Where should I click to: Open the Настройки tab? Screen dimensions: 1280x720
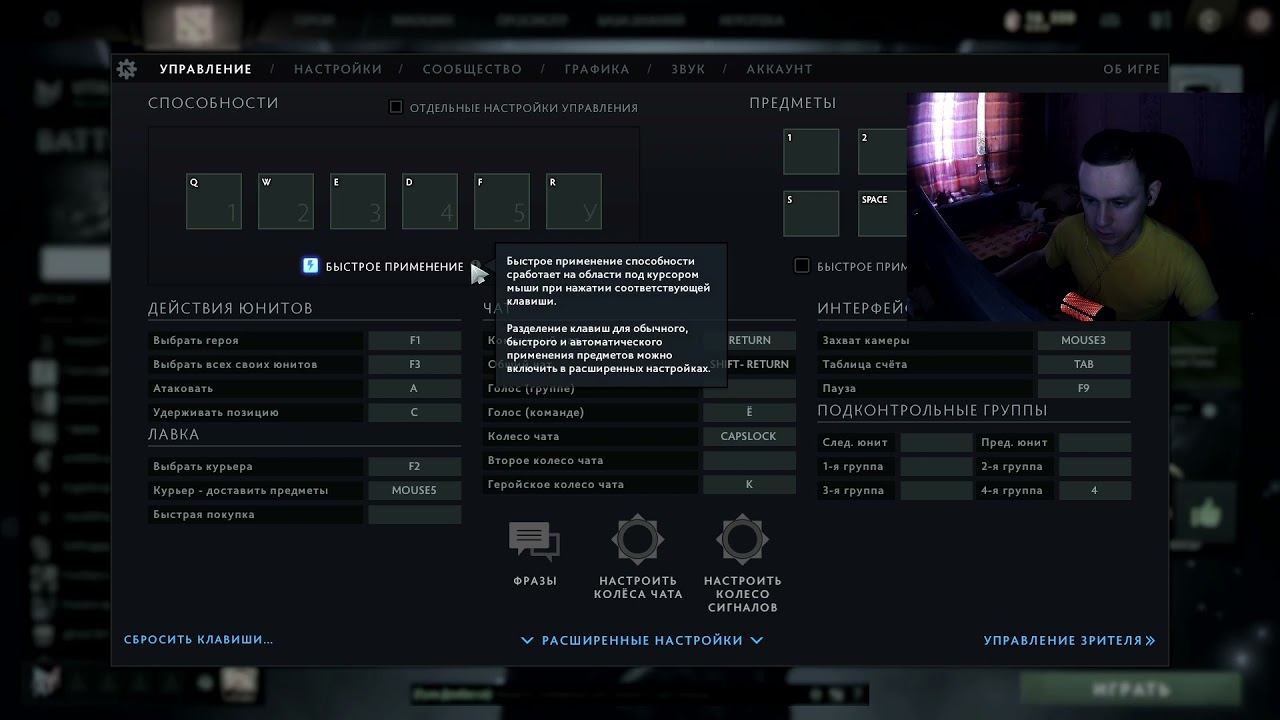point(338,69)
